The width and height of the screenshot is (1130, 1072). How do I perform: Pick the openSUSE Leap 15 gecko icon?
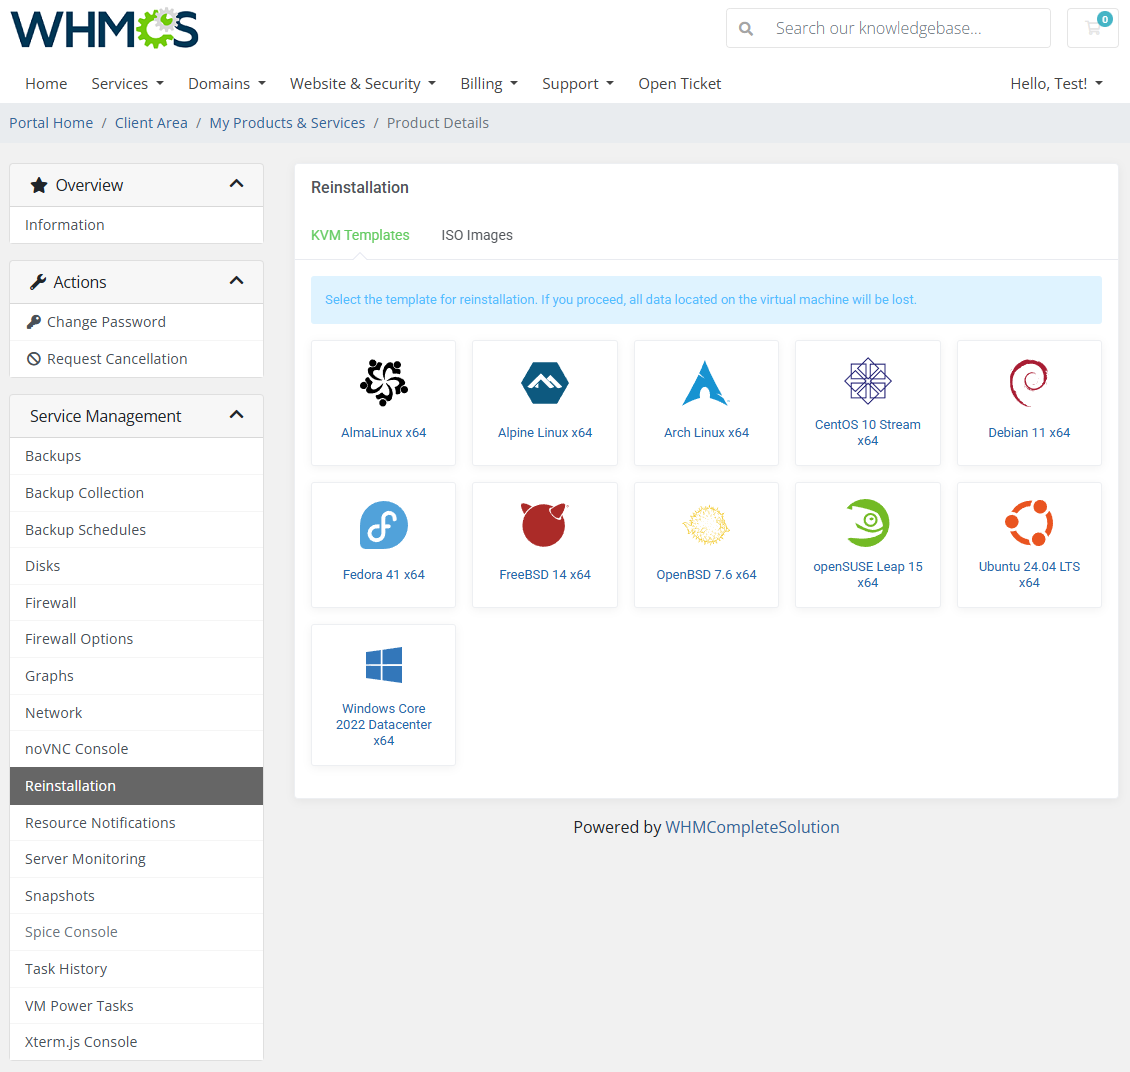867,522
